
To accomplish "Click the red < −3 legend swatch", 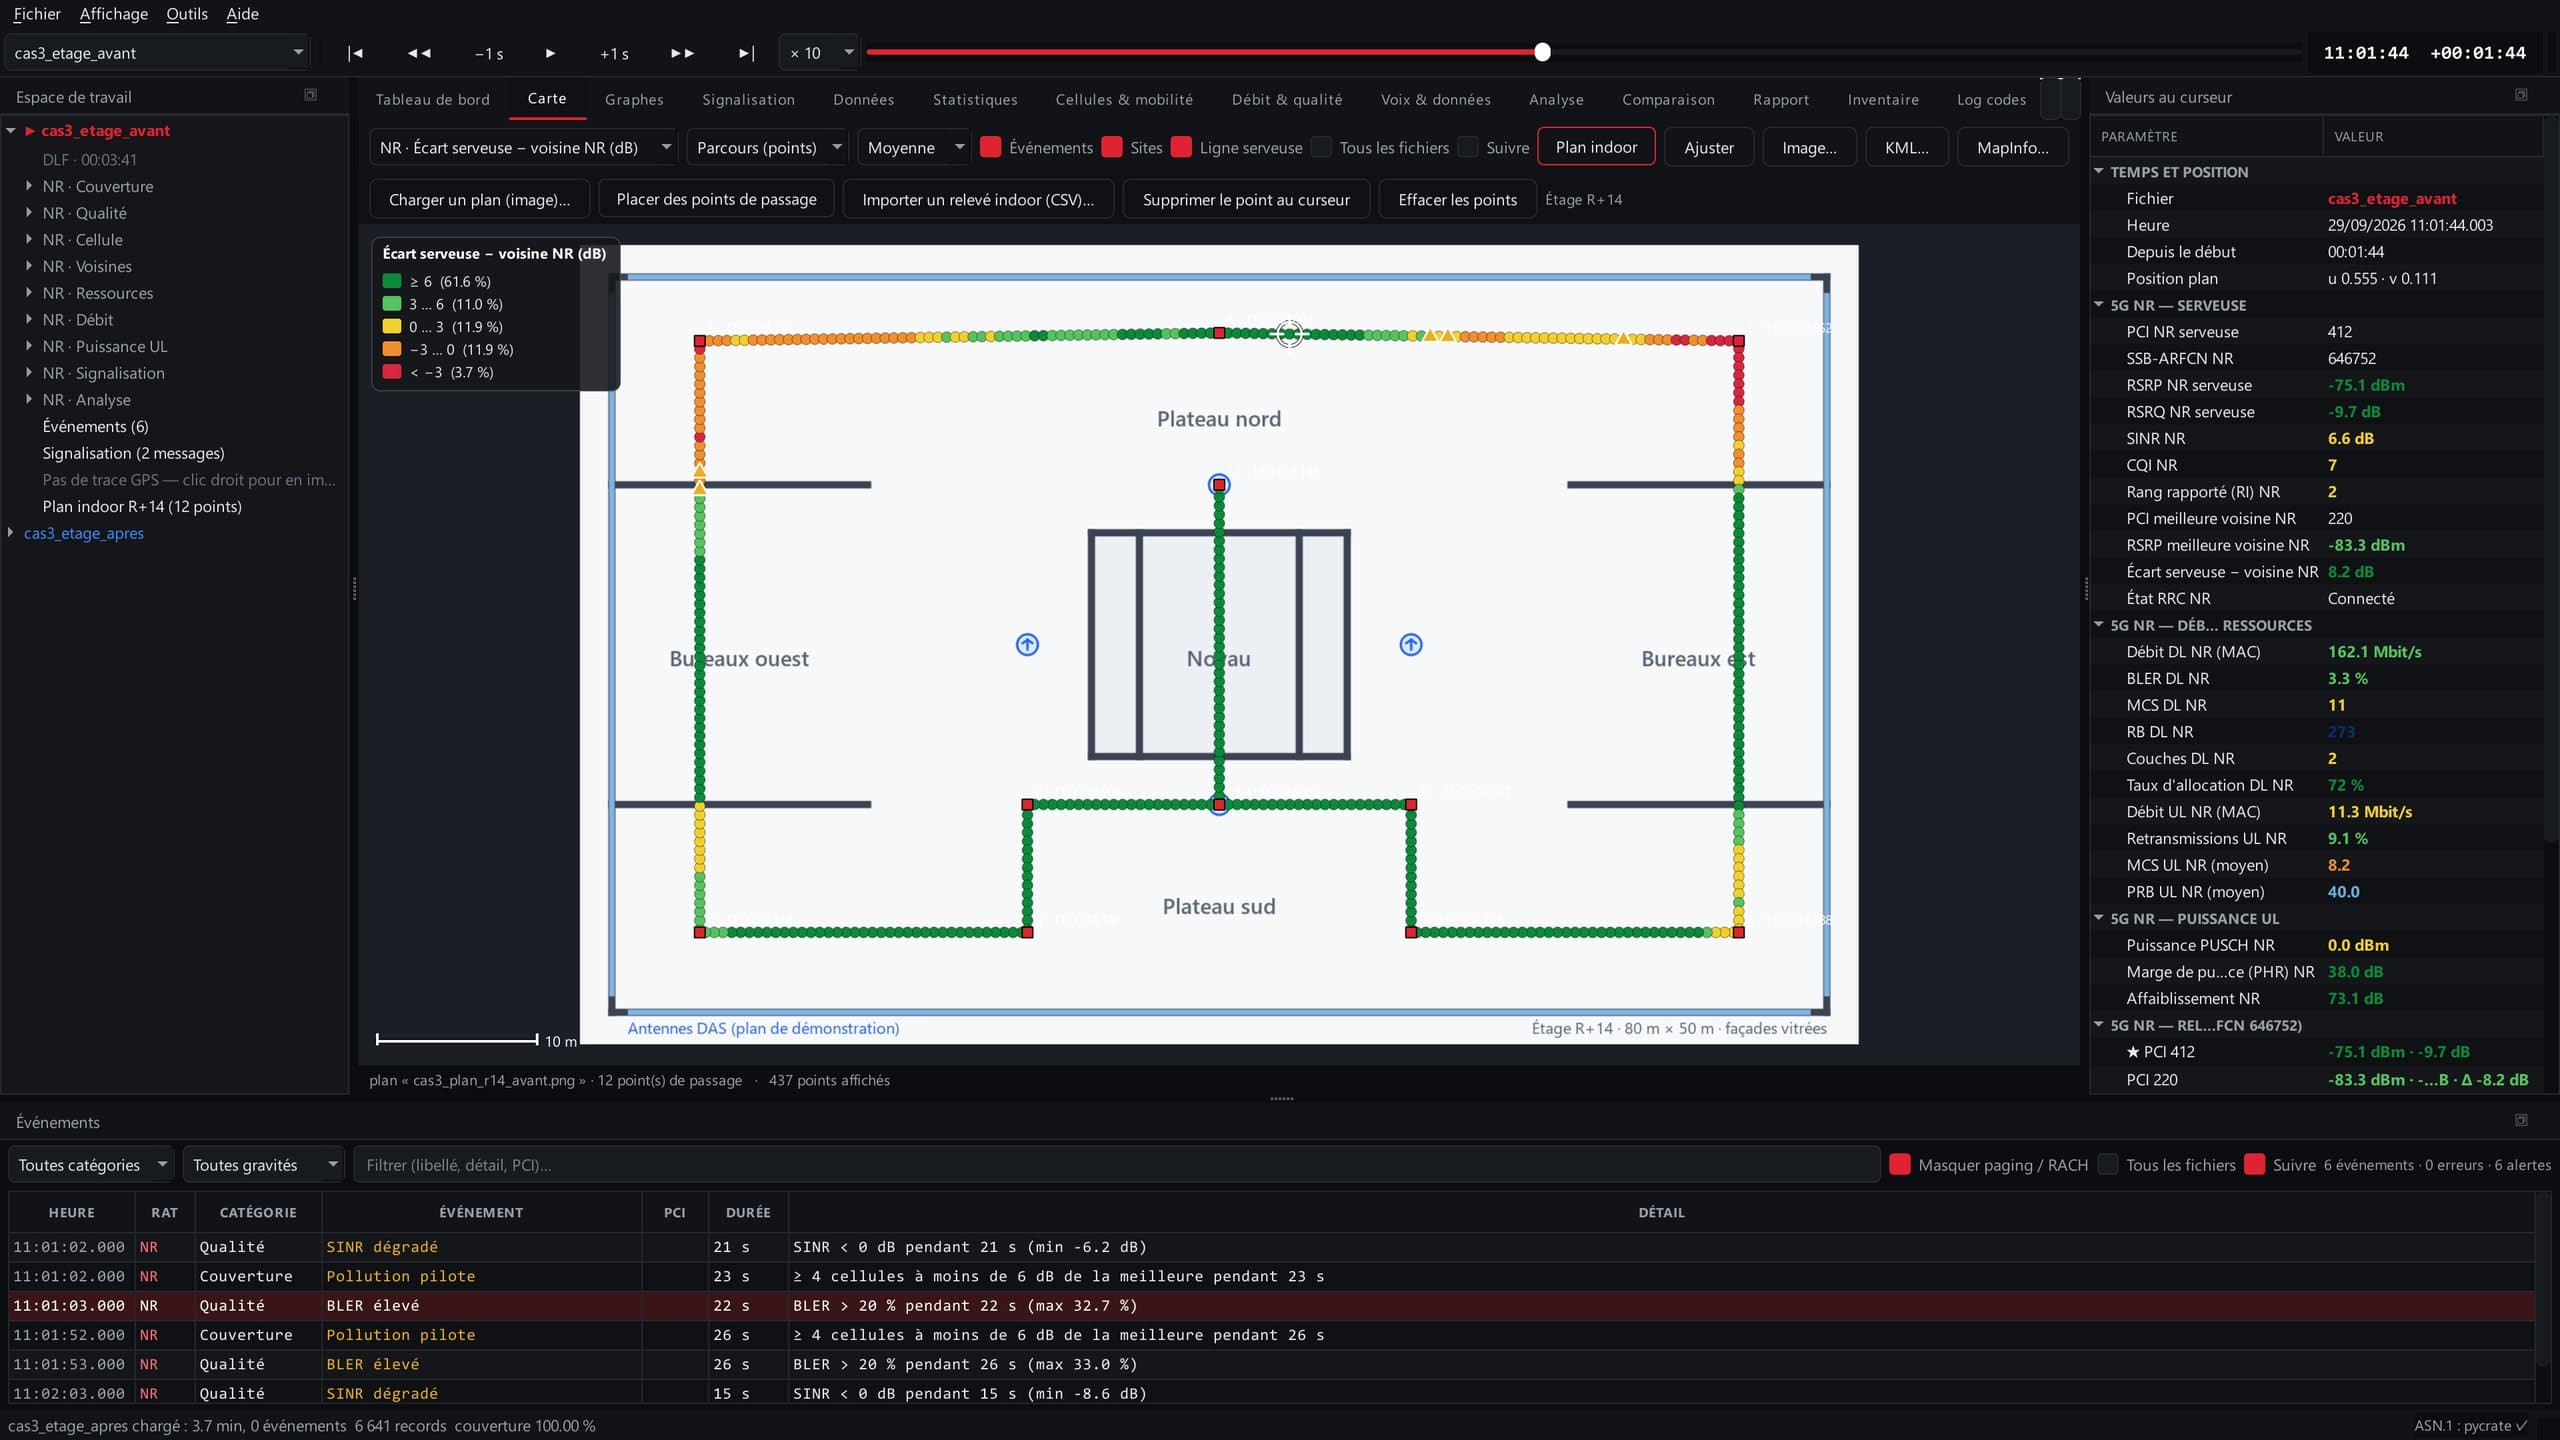I will tap(392, 372).
